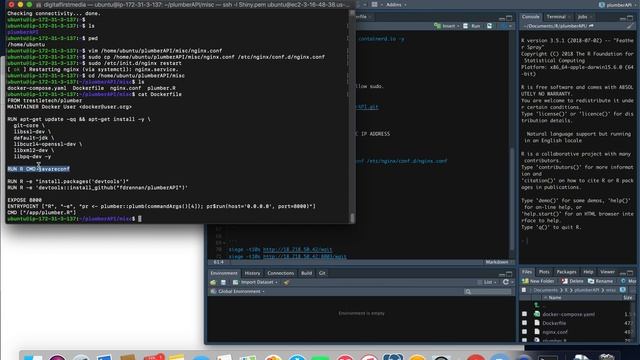This screenshot has width=640, height=360.
Task: Click plumberAPI in the Files path breadcrumb
Action: pos(586,290)
